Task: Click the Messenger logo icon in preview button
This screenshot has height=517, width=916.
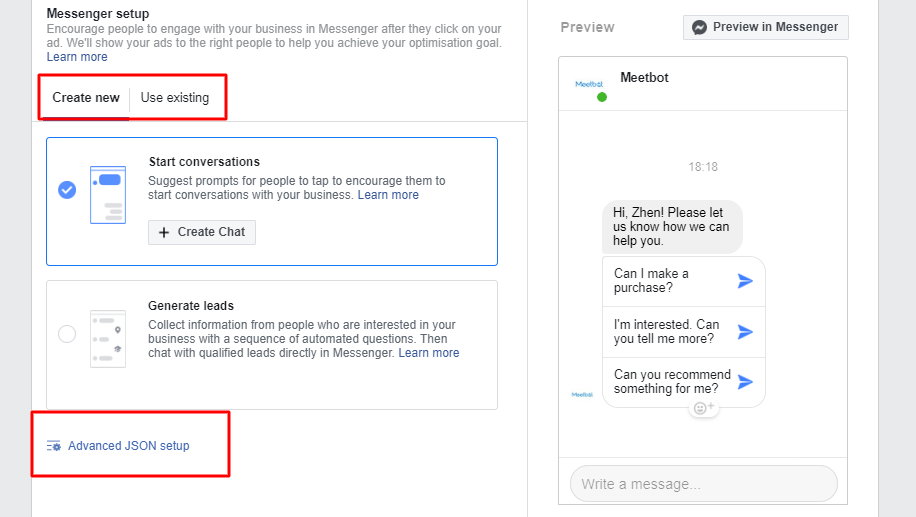Action: click(x=699, y=27)
